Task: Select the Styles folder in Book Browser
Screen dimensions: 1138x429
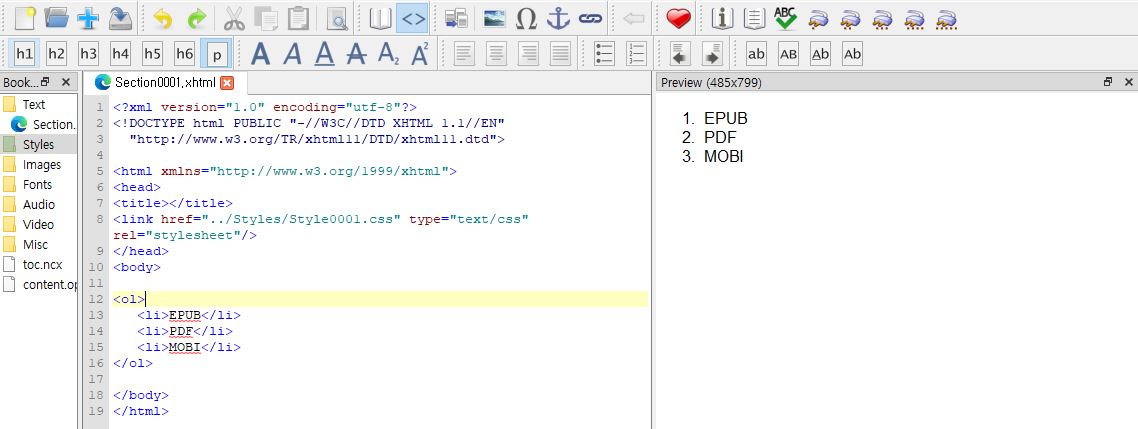Action: (x=38, y=144)
